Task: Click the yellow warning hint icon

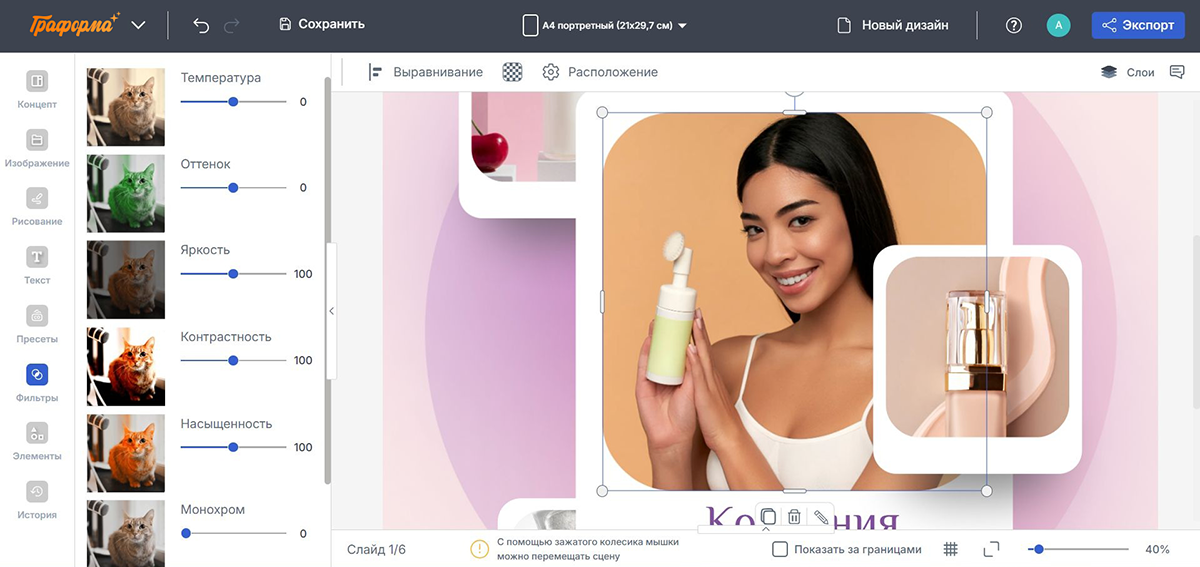Action: coord(480,549)
